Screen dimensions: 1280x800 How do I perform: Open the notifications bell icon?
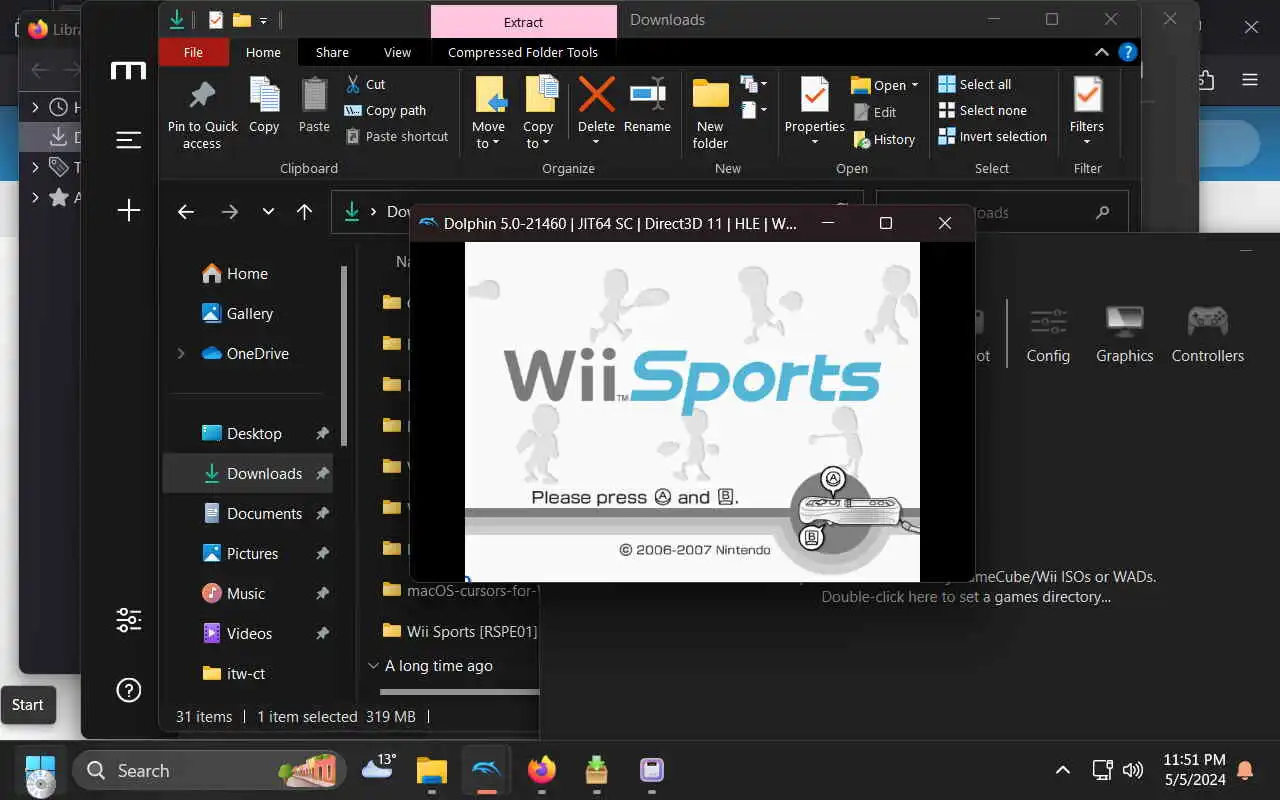[x=1245, y=770]
